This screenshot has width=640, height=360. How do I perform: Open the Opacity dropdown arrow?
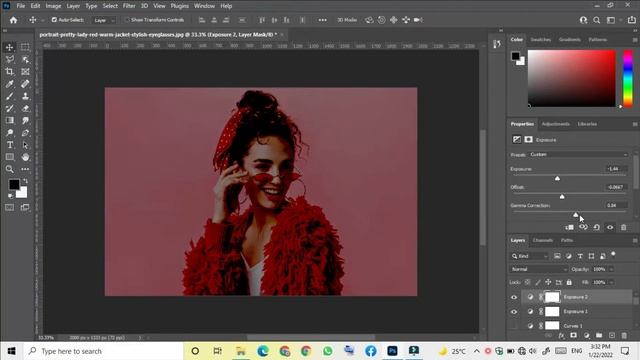pos(611,269)
